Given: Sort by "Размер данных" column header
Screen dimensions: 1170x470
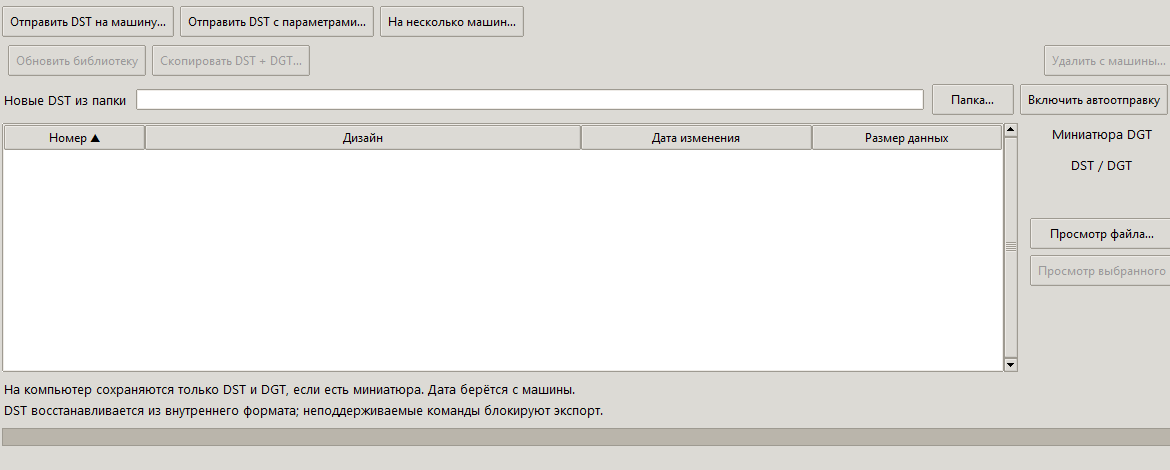Looking at the screenshot, I should point(907,138).
